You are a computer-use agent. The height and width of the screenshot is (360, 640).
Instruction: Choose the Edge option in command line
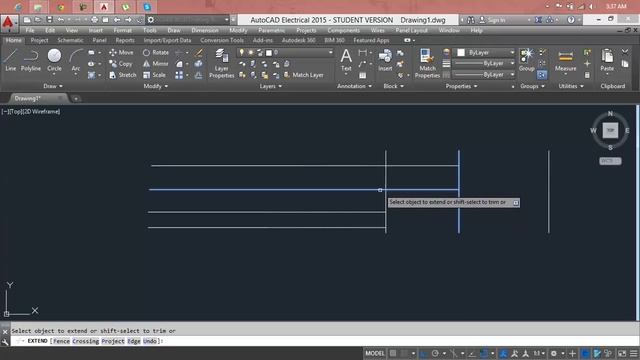(x=134, y=341)
